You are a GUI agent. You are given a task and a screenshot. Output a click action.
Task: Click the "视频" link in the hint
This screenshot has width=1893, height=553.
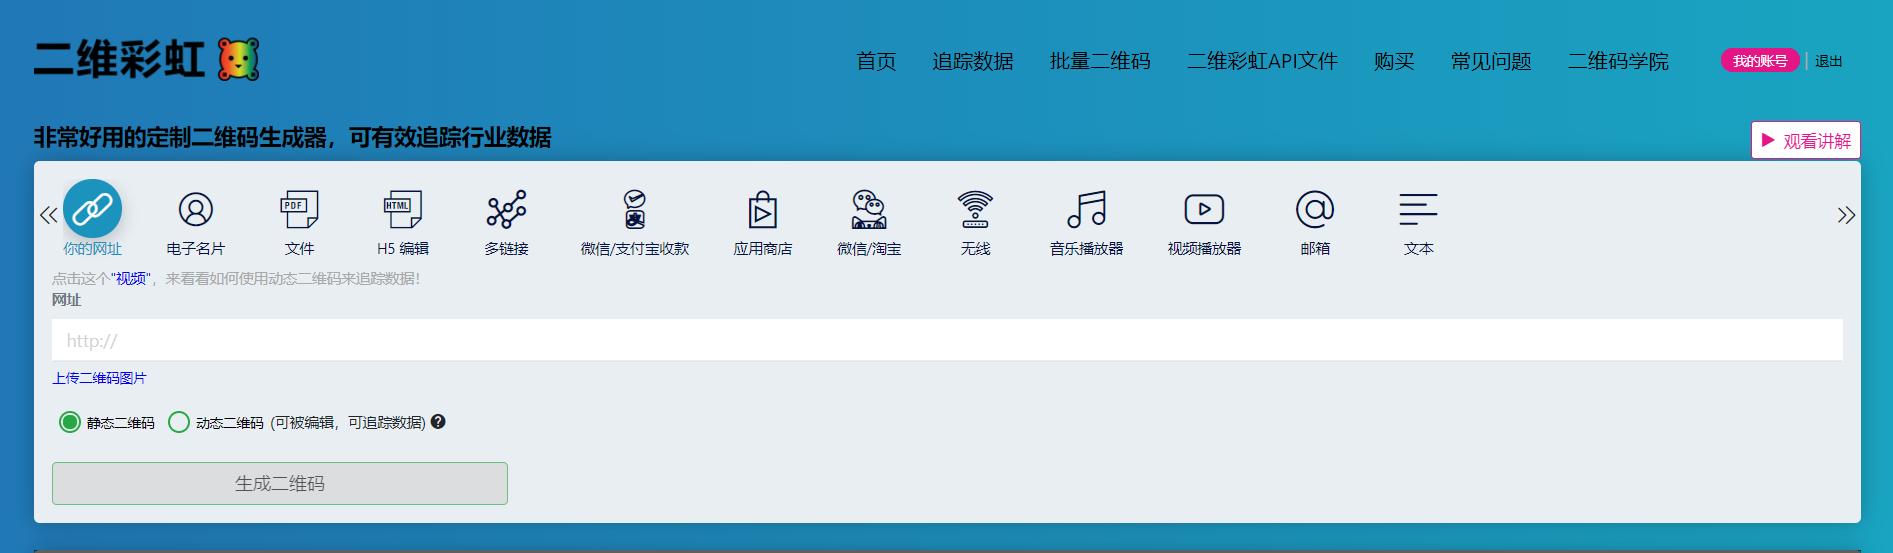(x=131, y=279)
